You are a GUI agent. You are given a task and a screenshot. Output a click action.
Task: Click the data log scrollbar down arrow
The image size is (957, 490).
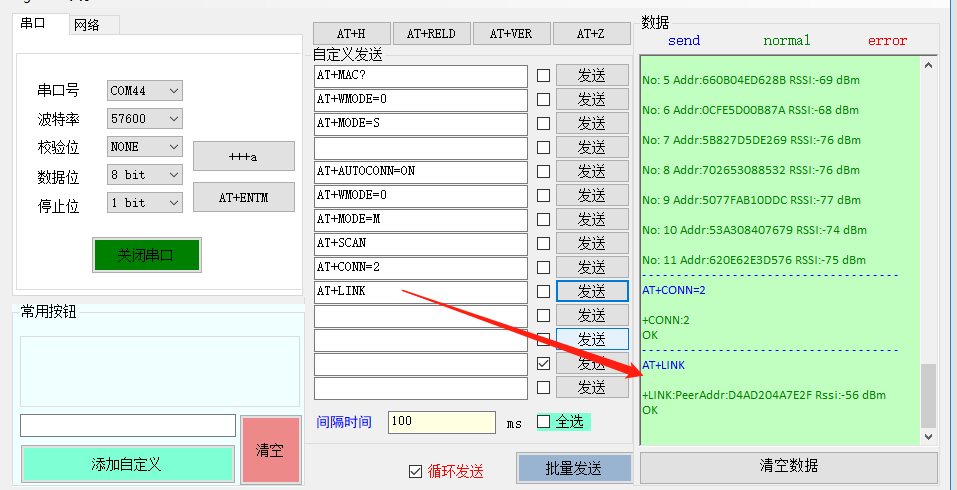point(928,436)
